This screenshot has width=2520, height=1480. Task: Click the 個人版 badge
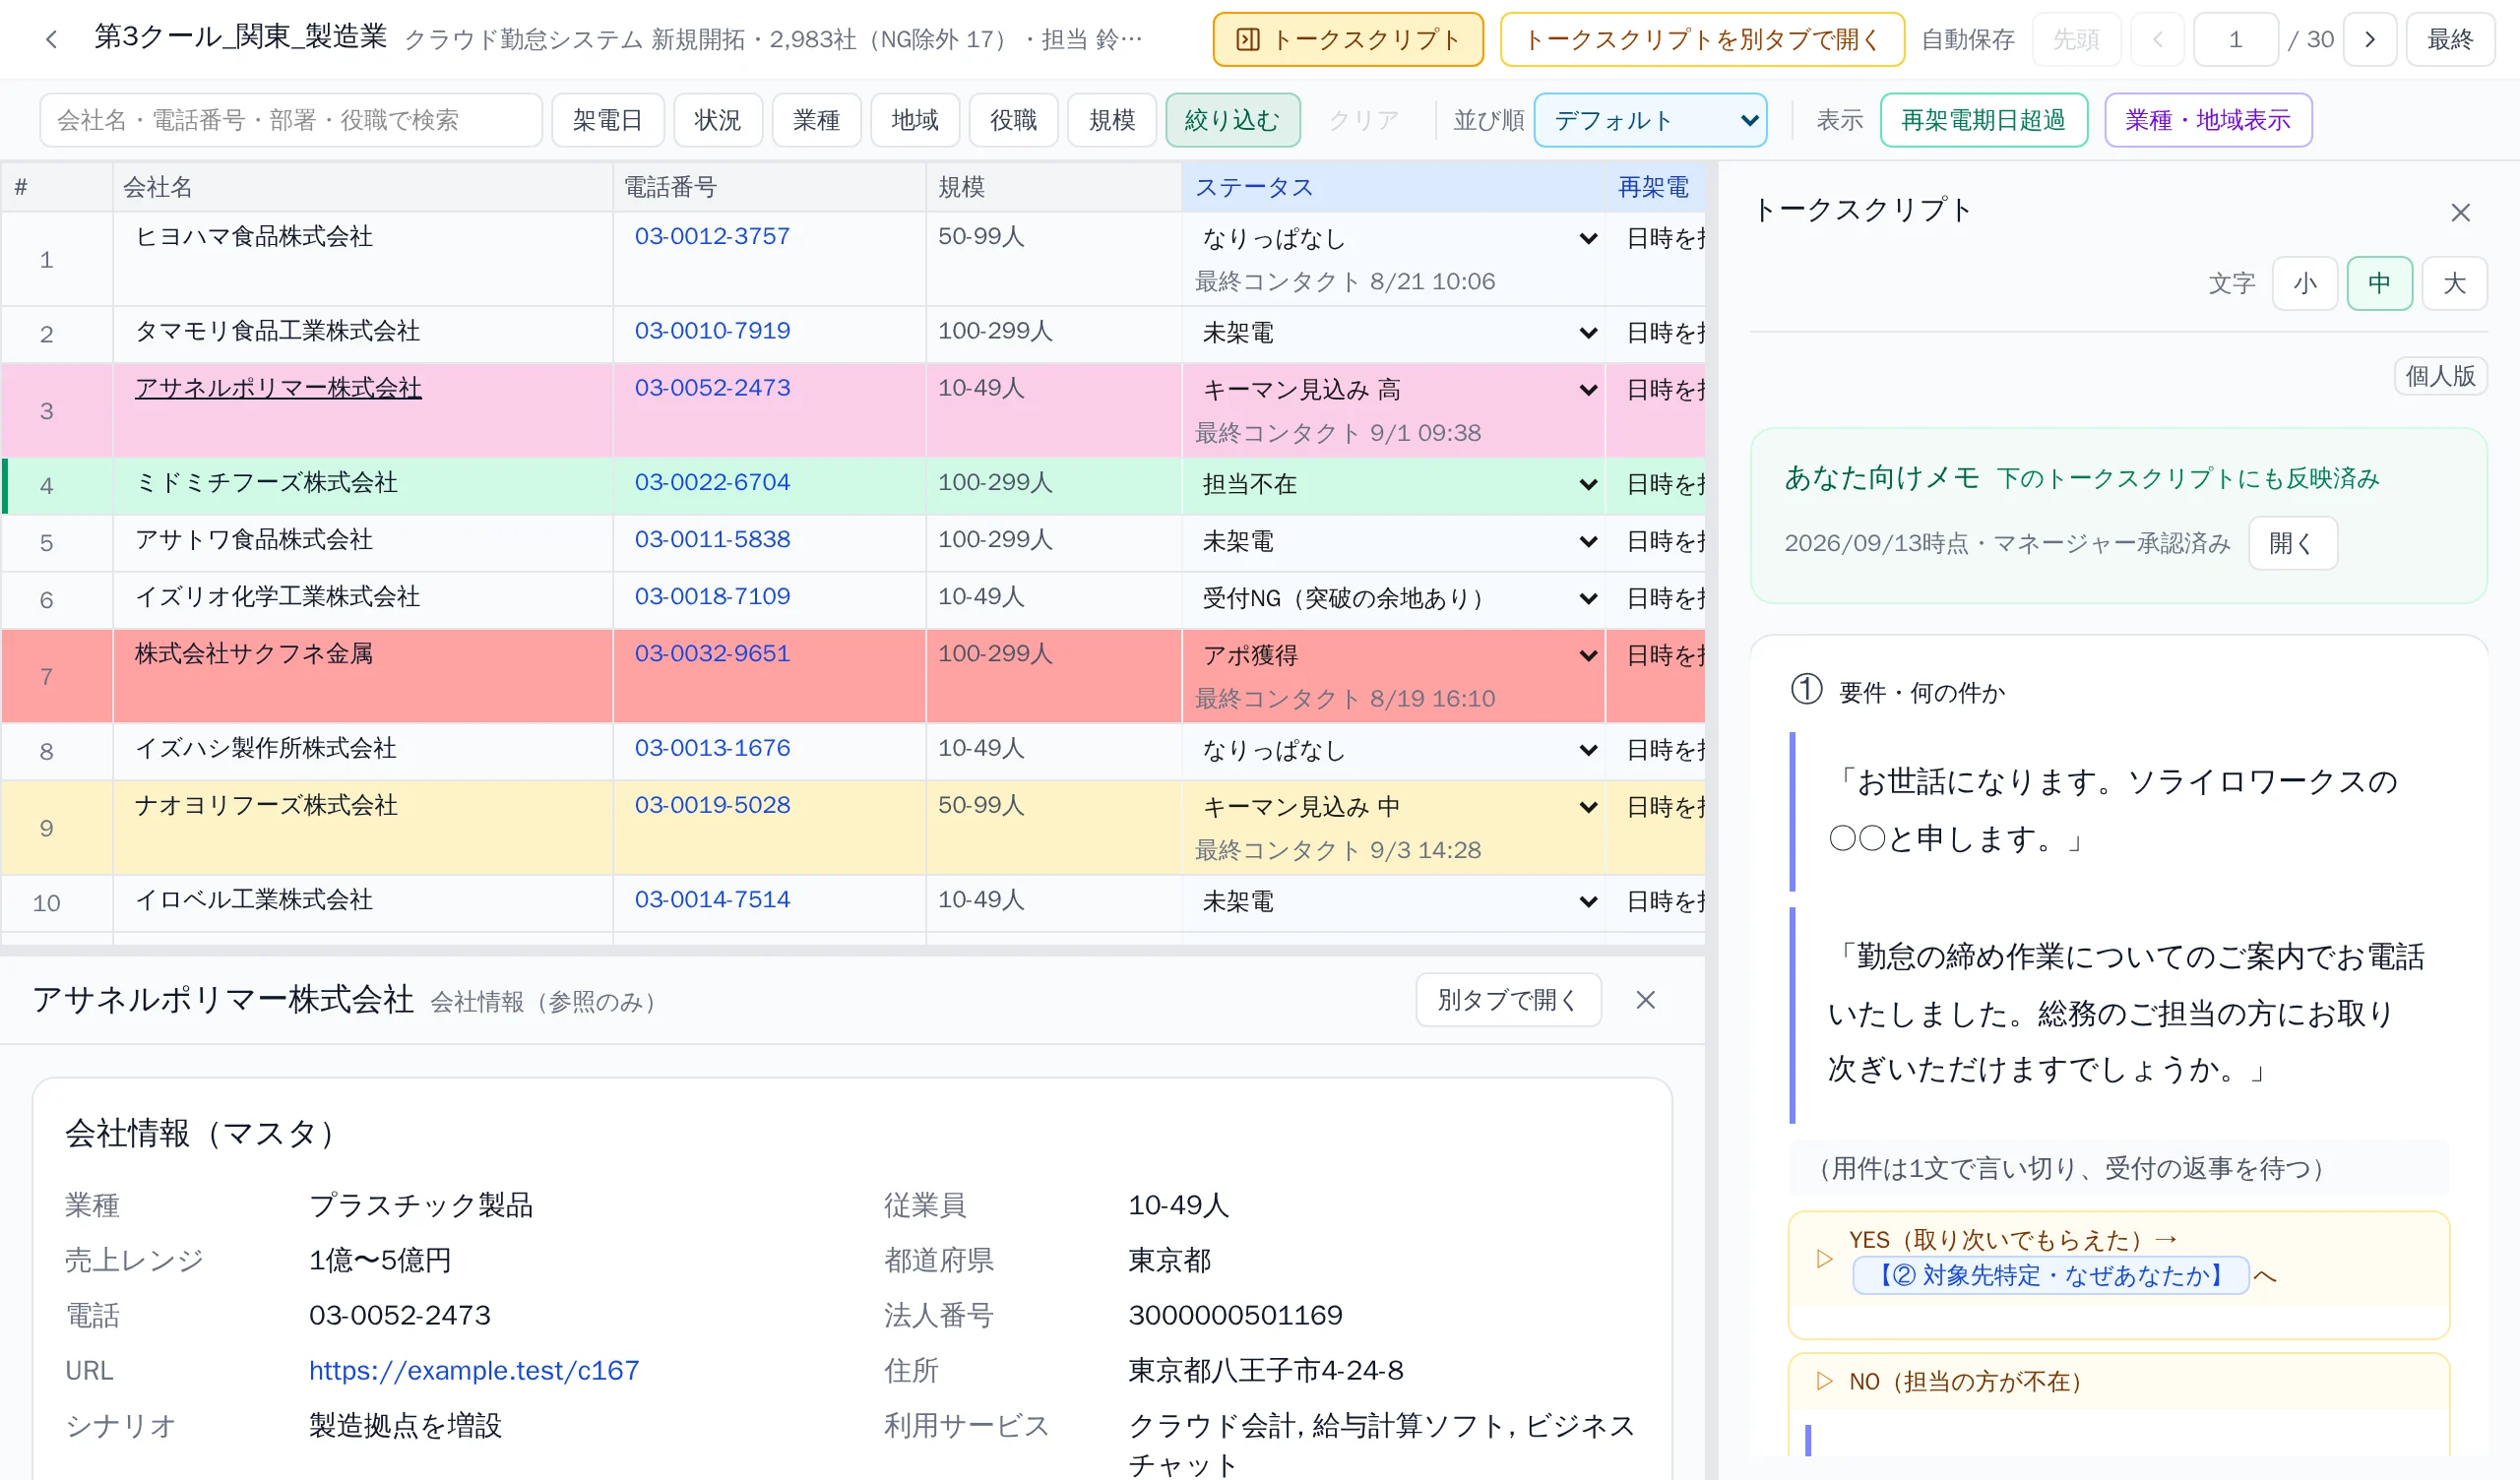[2440, 376]
